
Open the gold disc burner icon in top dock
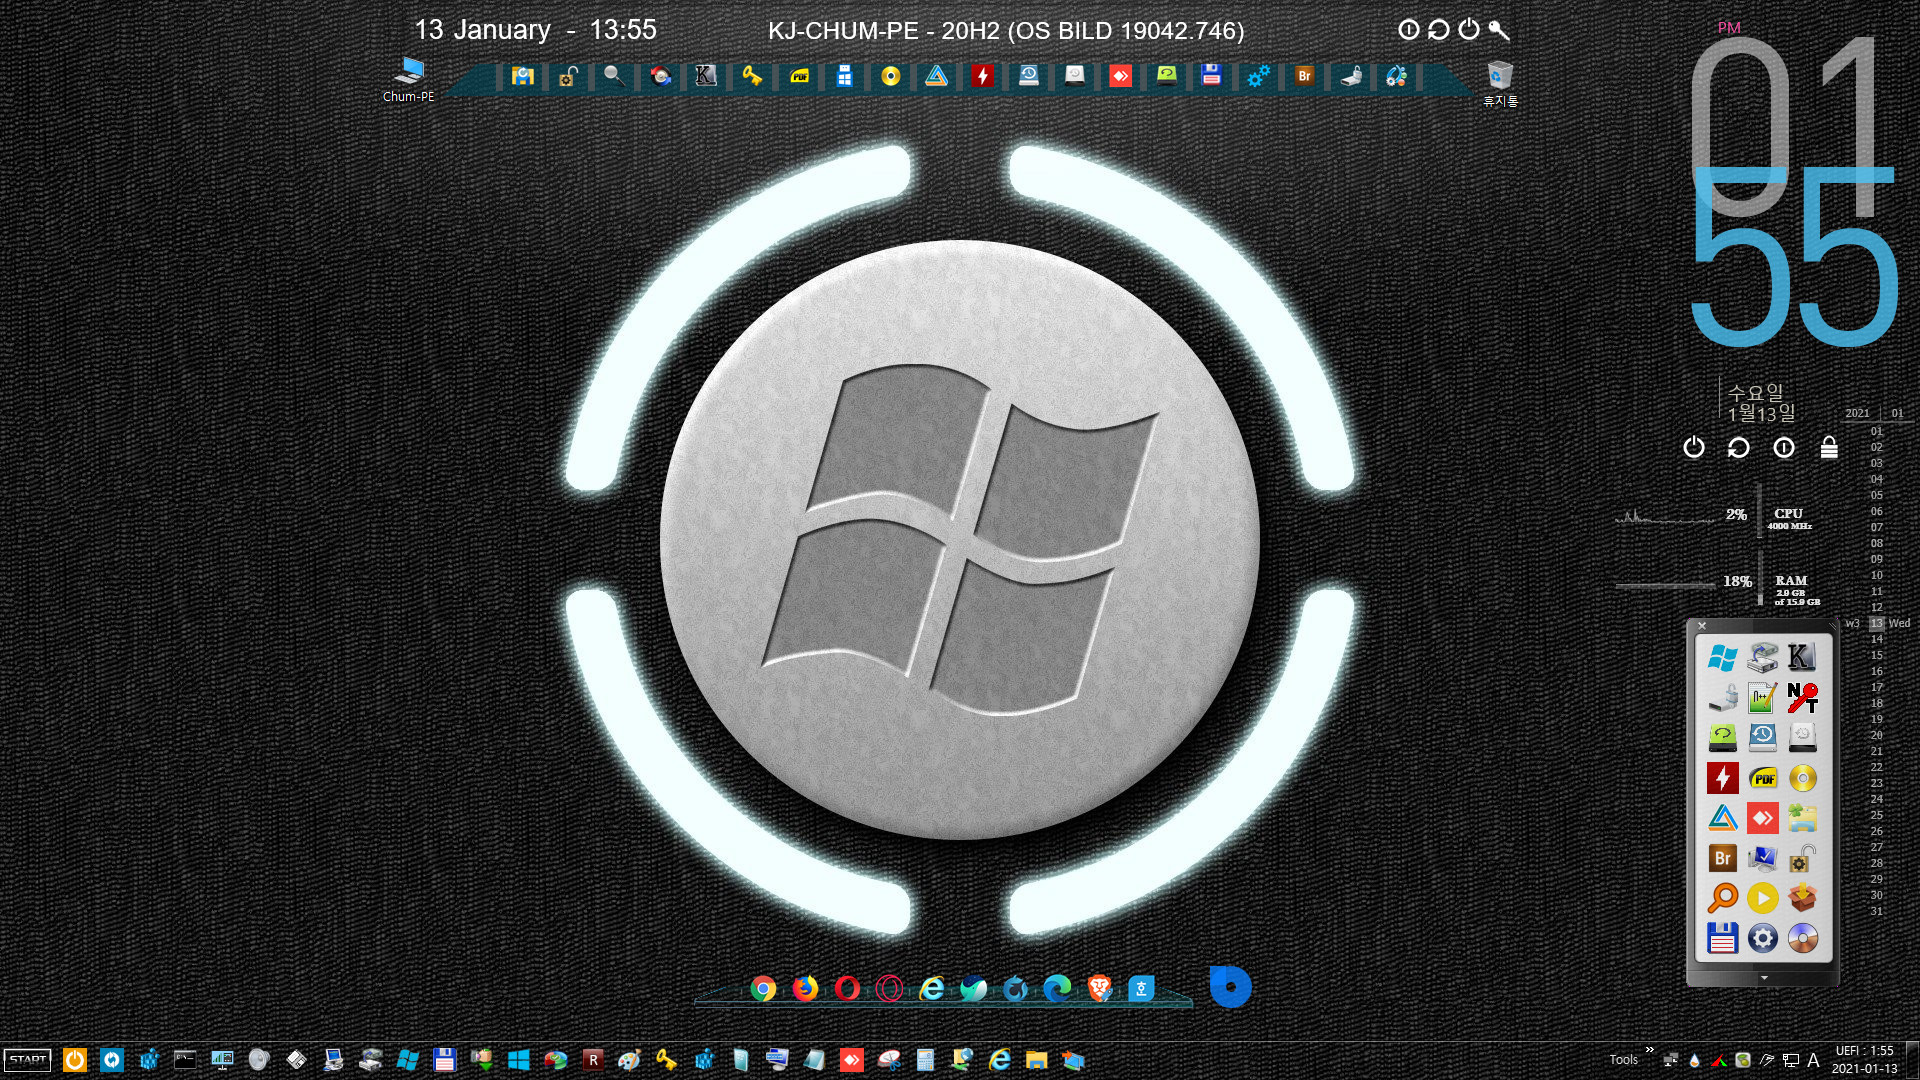point(890,76)
